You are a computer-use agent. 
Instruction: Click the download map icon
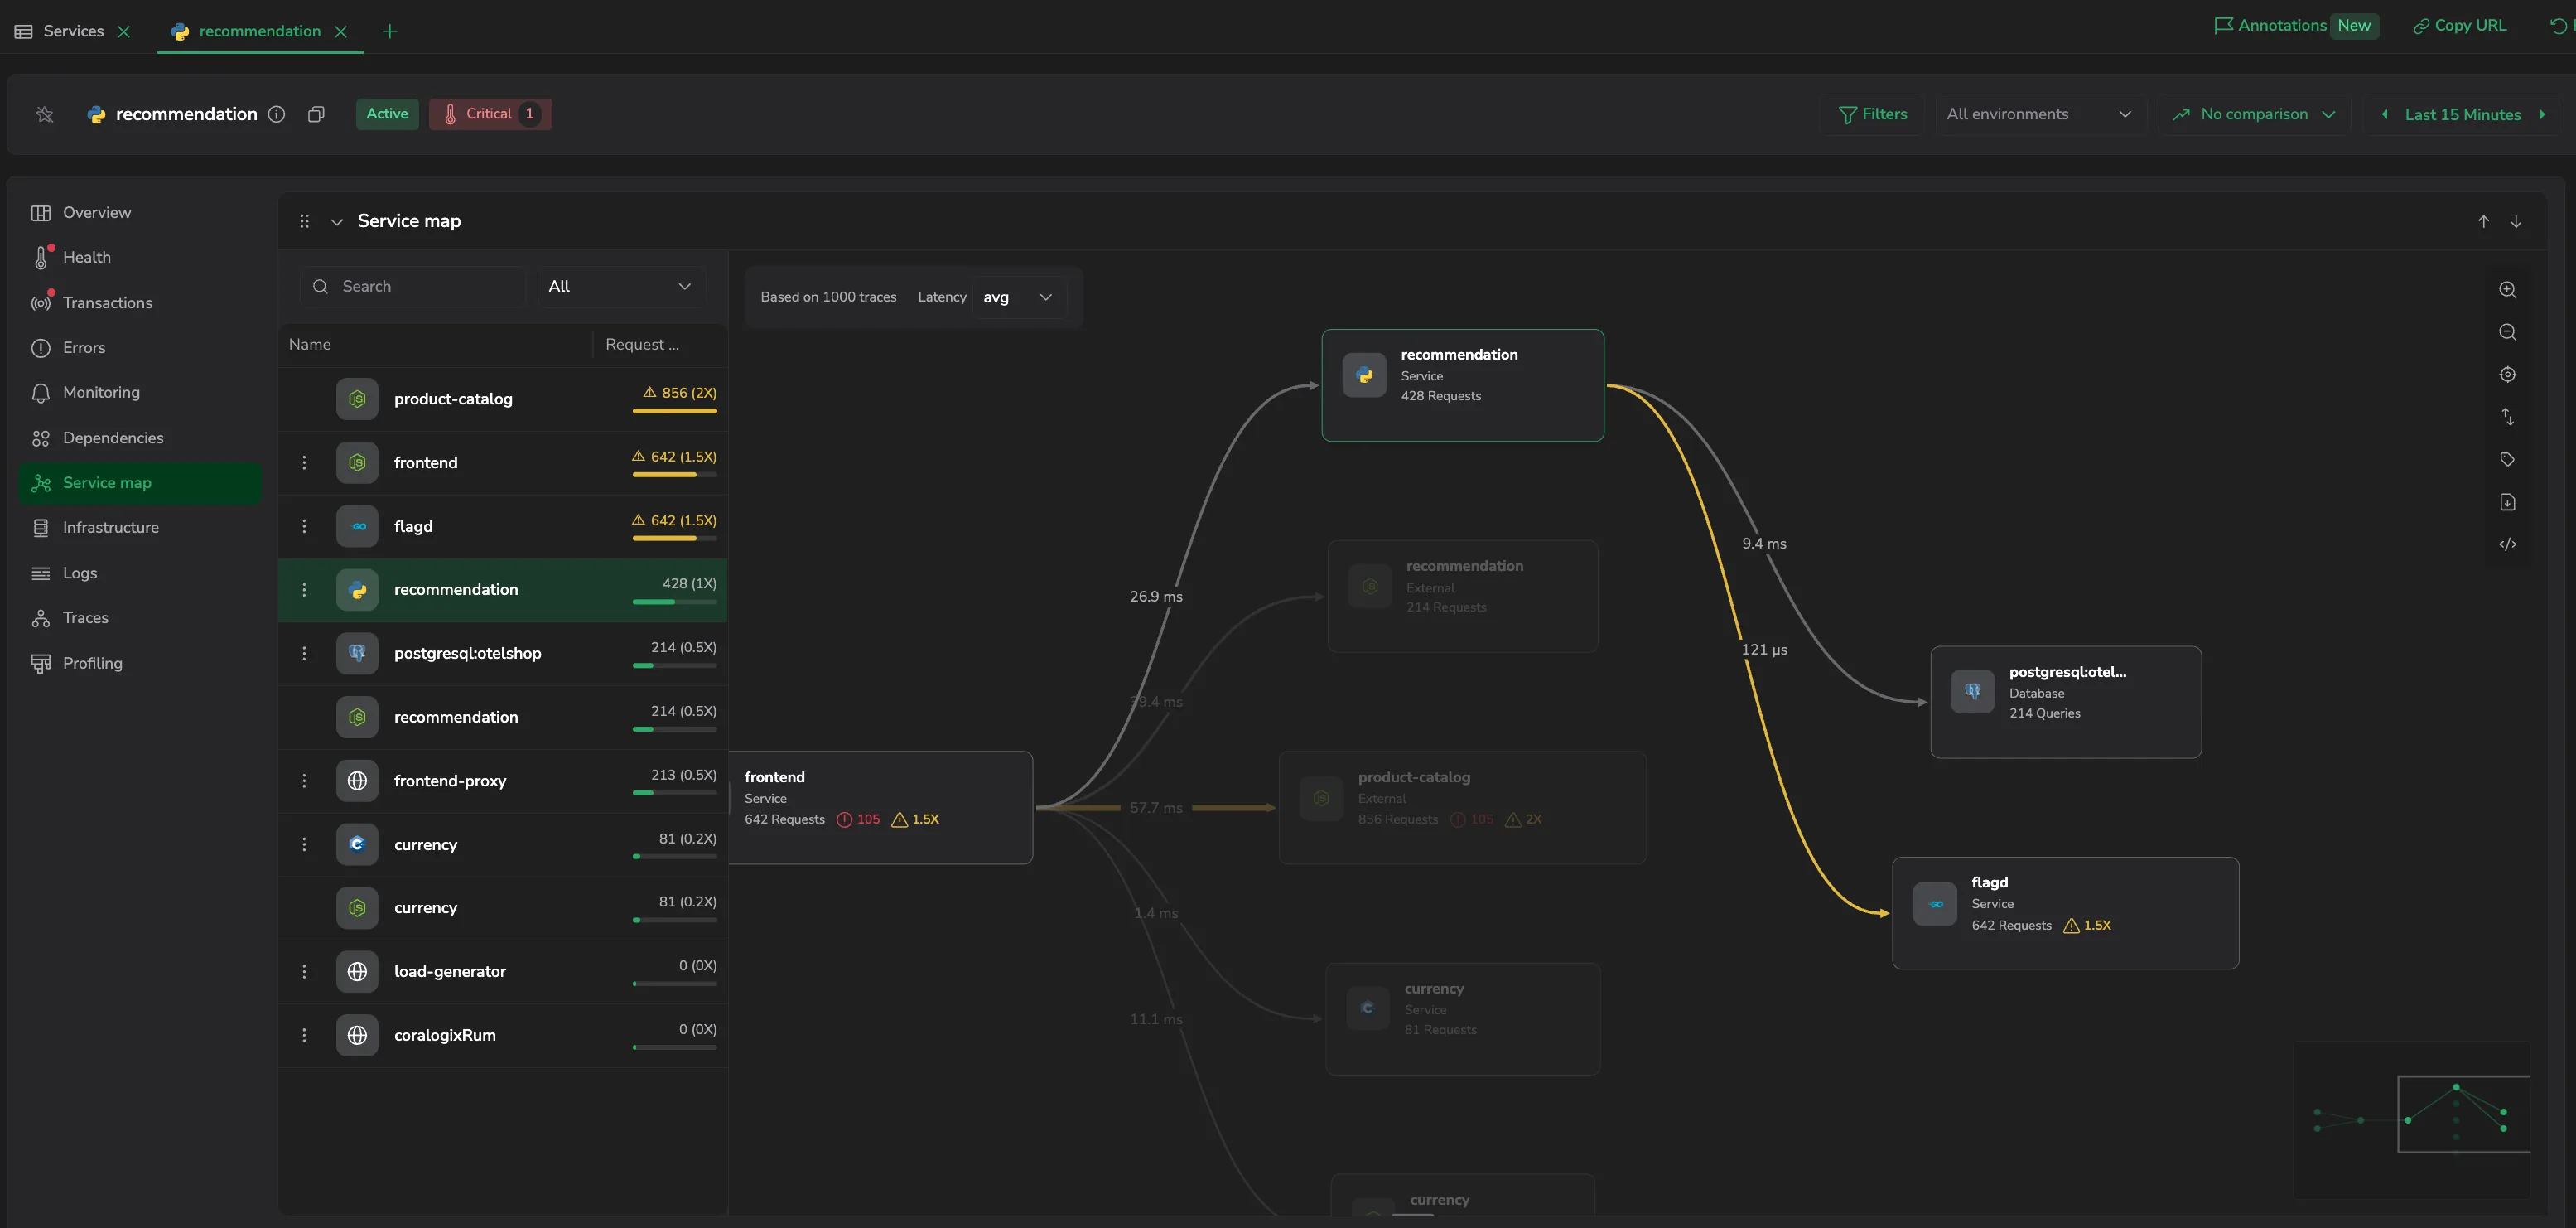pyautogui.click(x=2507, y=502)
